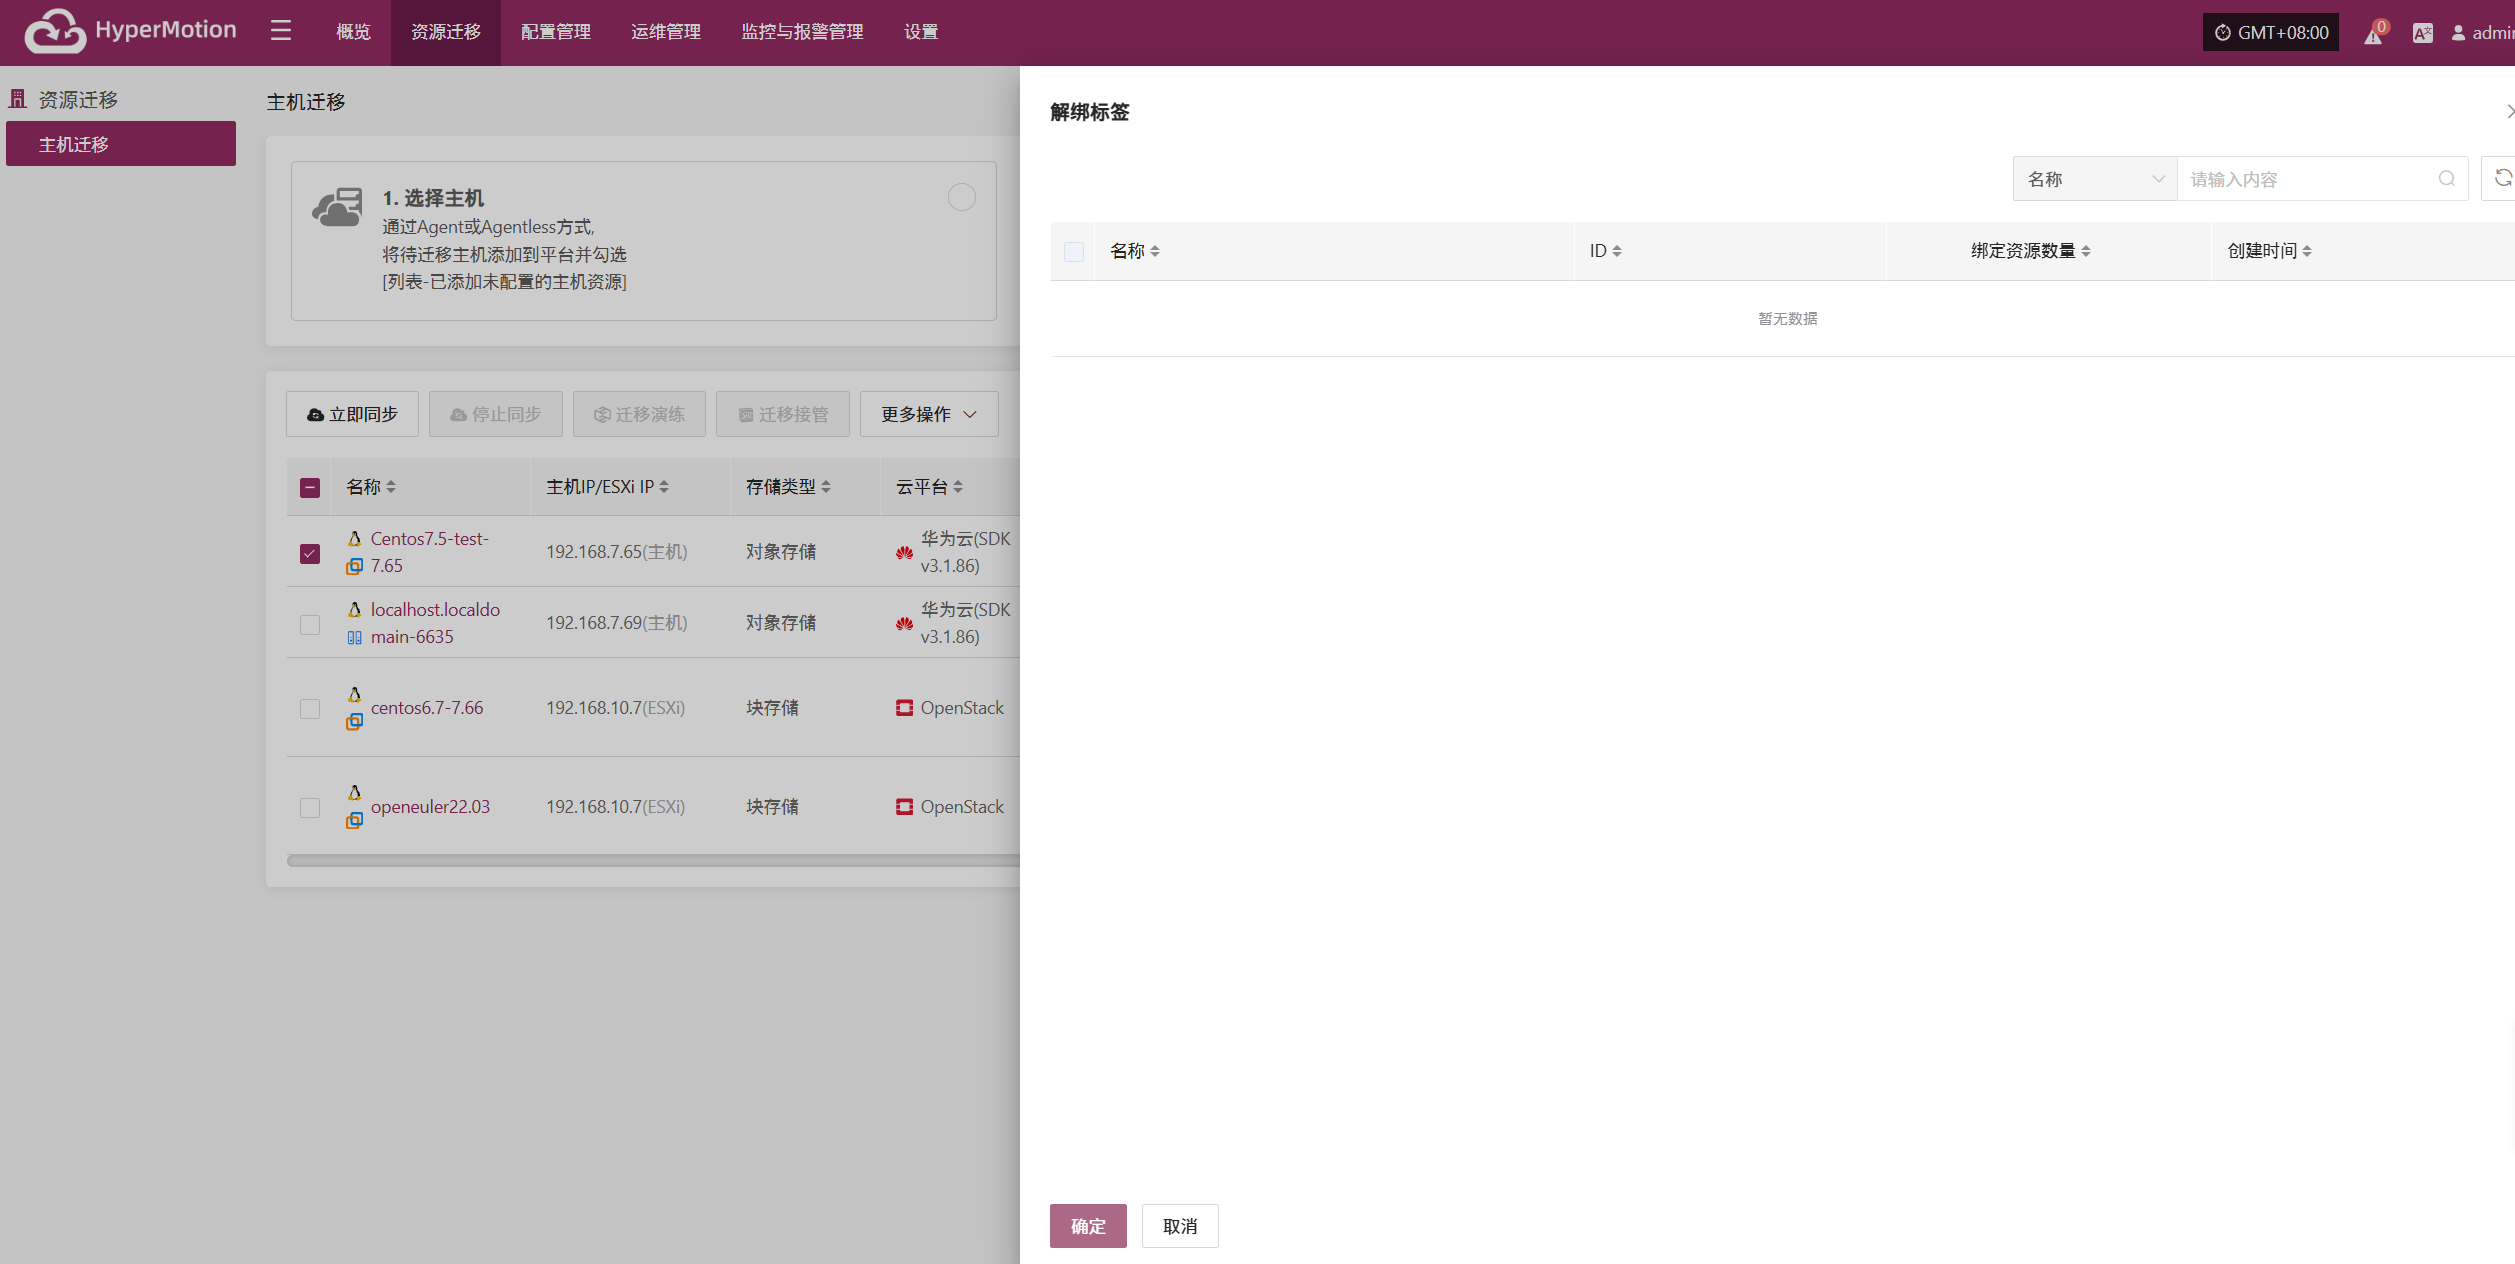Open the 设置 menu
Viewport: 2515px width, 1264px height.
(921, 32)
